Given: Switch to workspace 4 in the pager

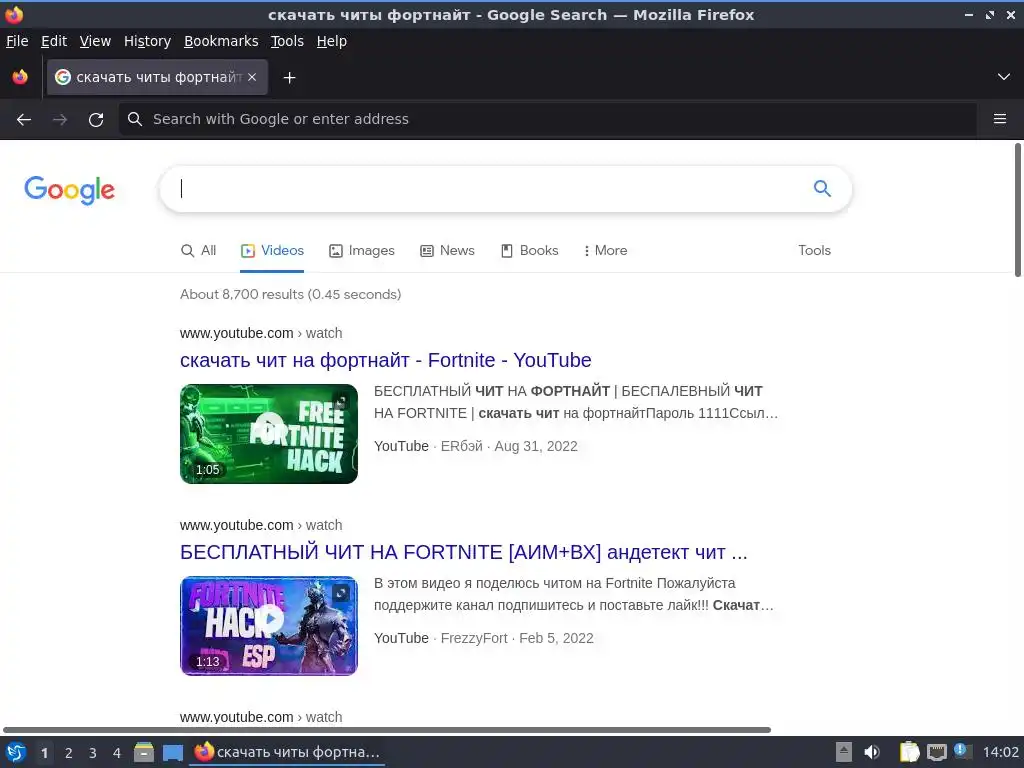Looking at the screenshot, I should point(117,753).
